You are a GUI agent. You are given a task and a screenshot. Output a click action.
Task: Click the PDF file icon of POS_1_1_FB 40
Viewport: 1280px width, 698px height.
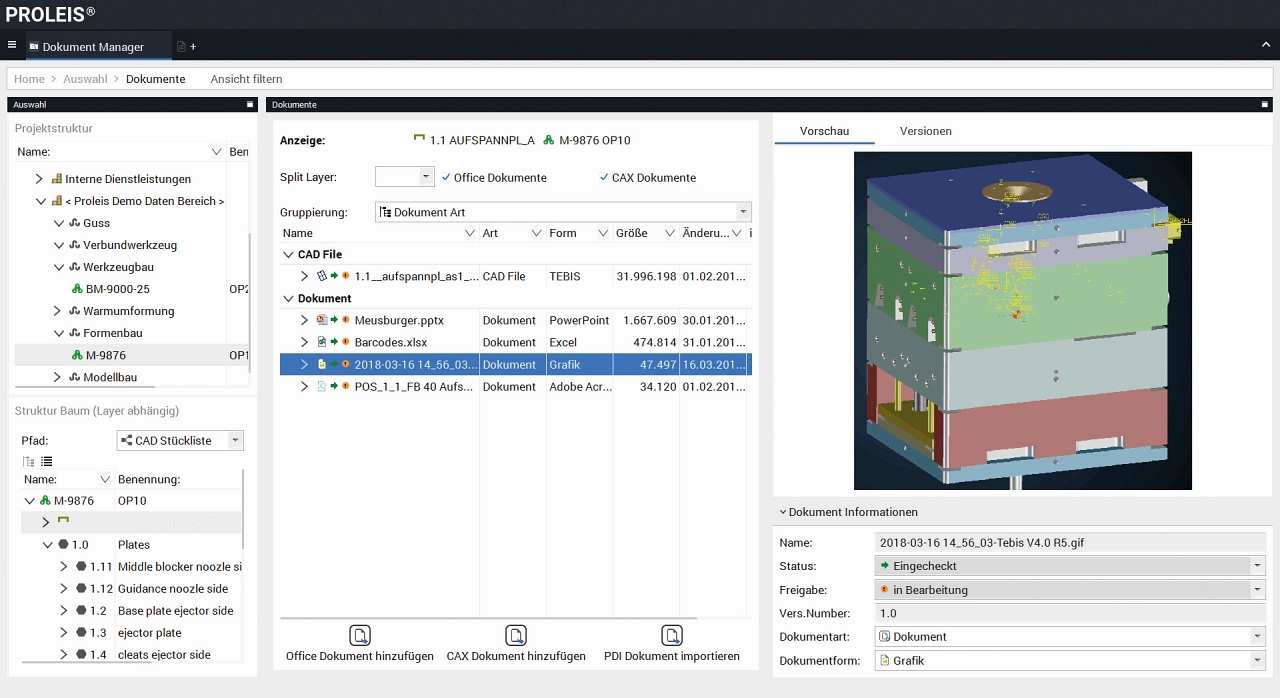pyautogui.click(x=321, y=386)
